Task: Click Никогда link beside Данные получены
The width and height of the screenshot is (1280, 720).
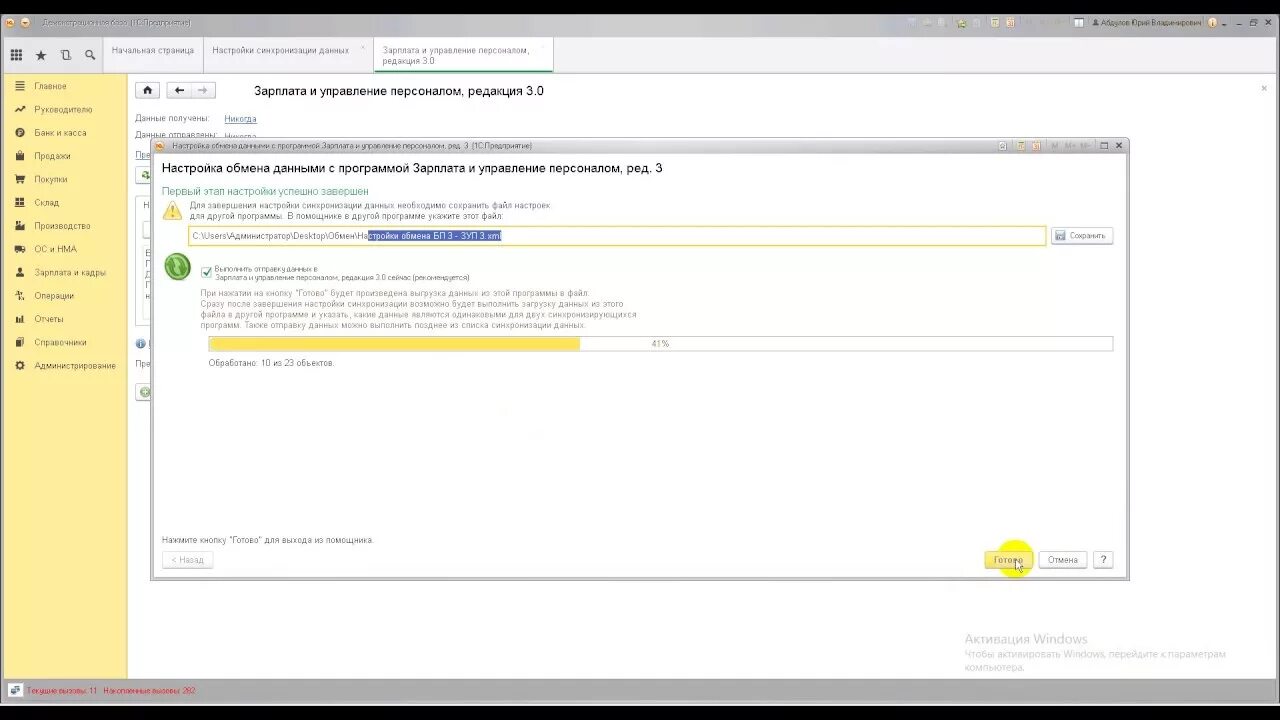Action: (240, 118)
